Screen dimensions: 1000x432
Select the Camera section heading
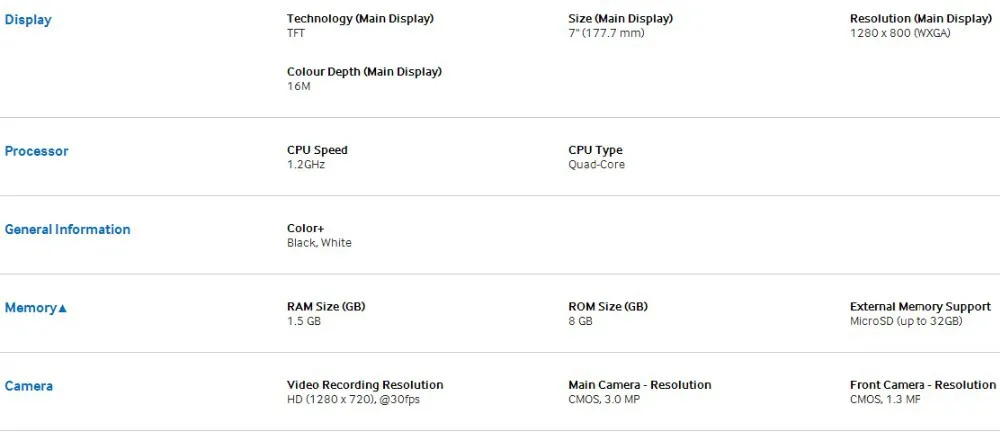coord(29,386)
